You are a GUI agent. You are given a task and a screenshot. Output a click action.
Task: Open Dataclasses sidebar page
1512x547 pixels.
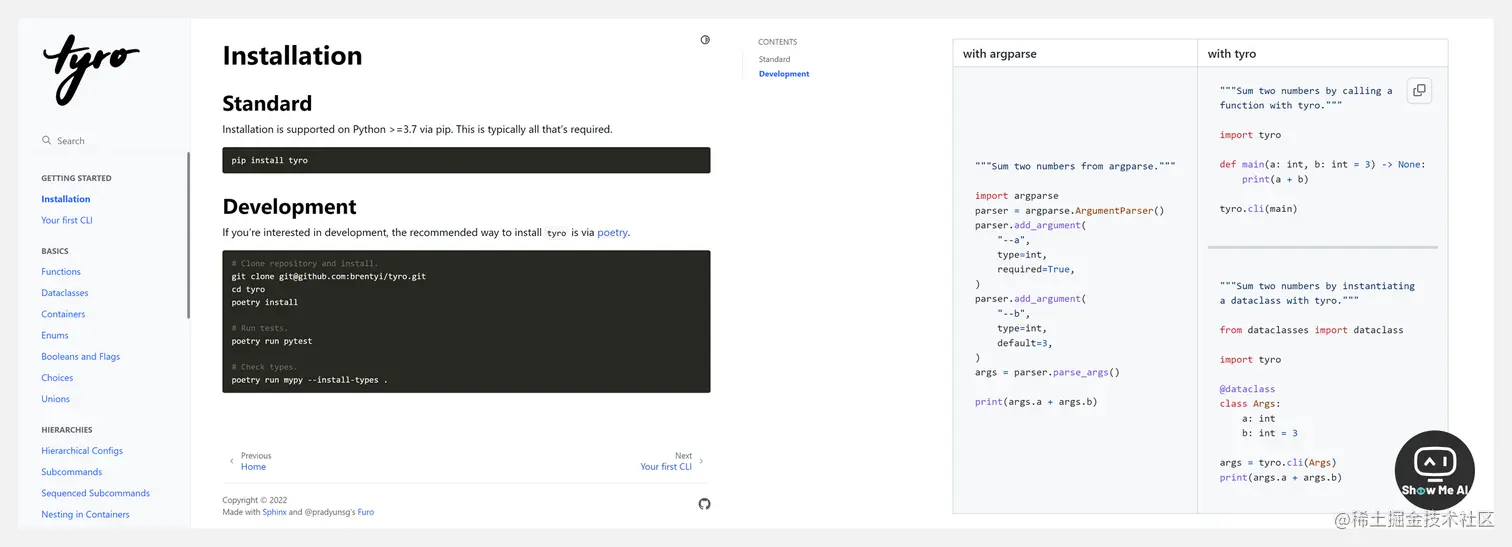tap(65, 293)
